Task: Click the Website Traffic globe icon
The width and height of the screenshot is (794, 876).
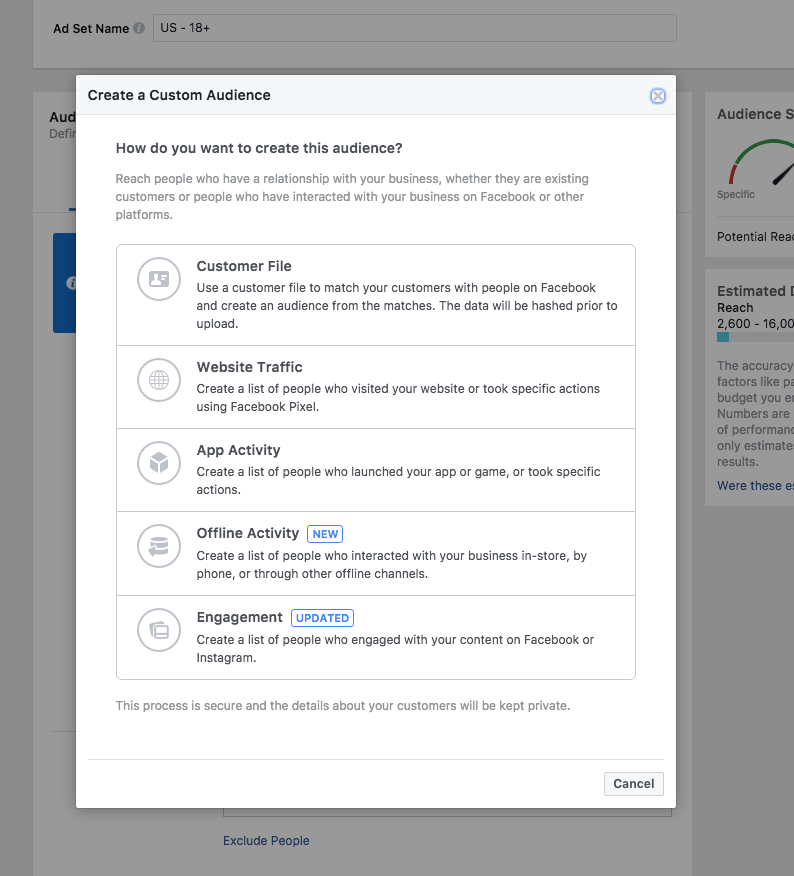Action: [159, 380]
